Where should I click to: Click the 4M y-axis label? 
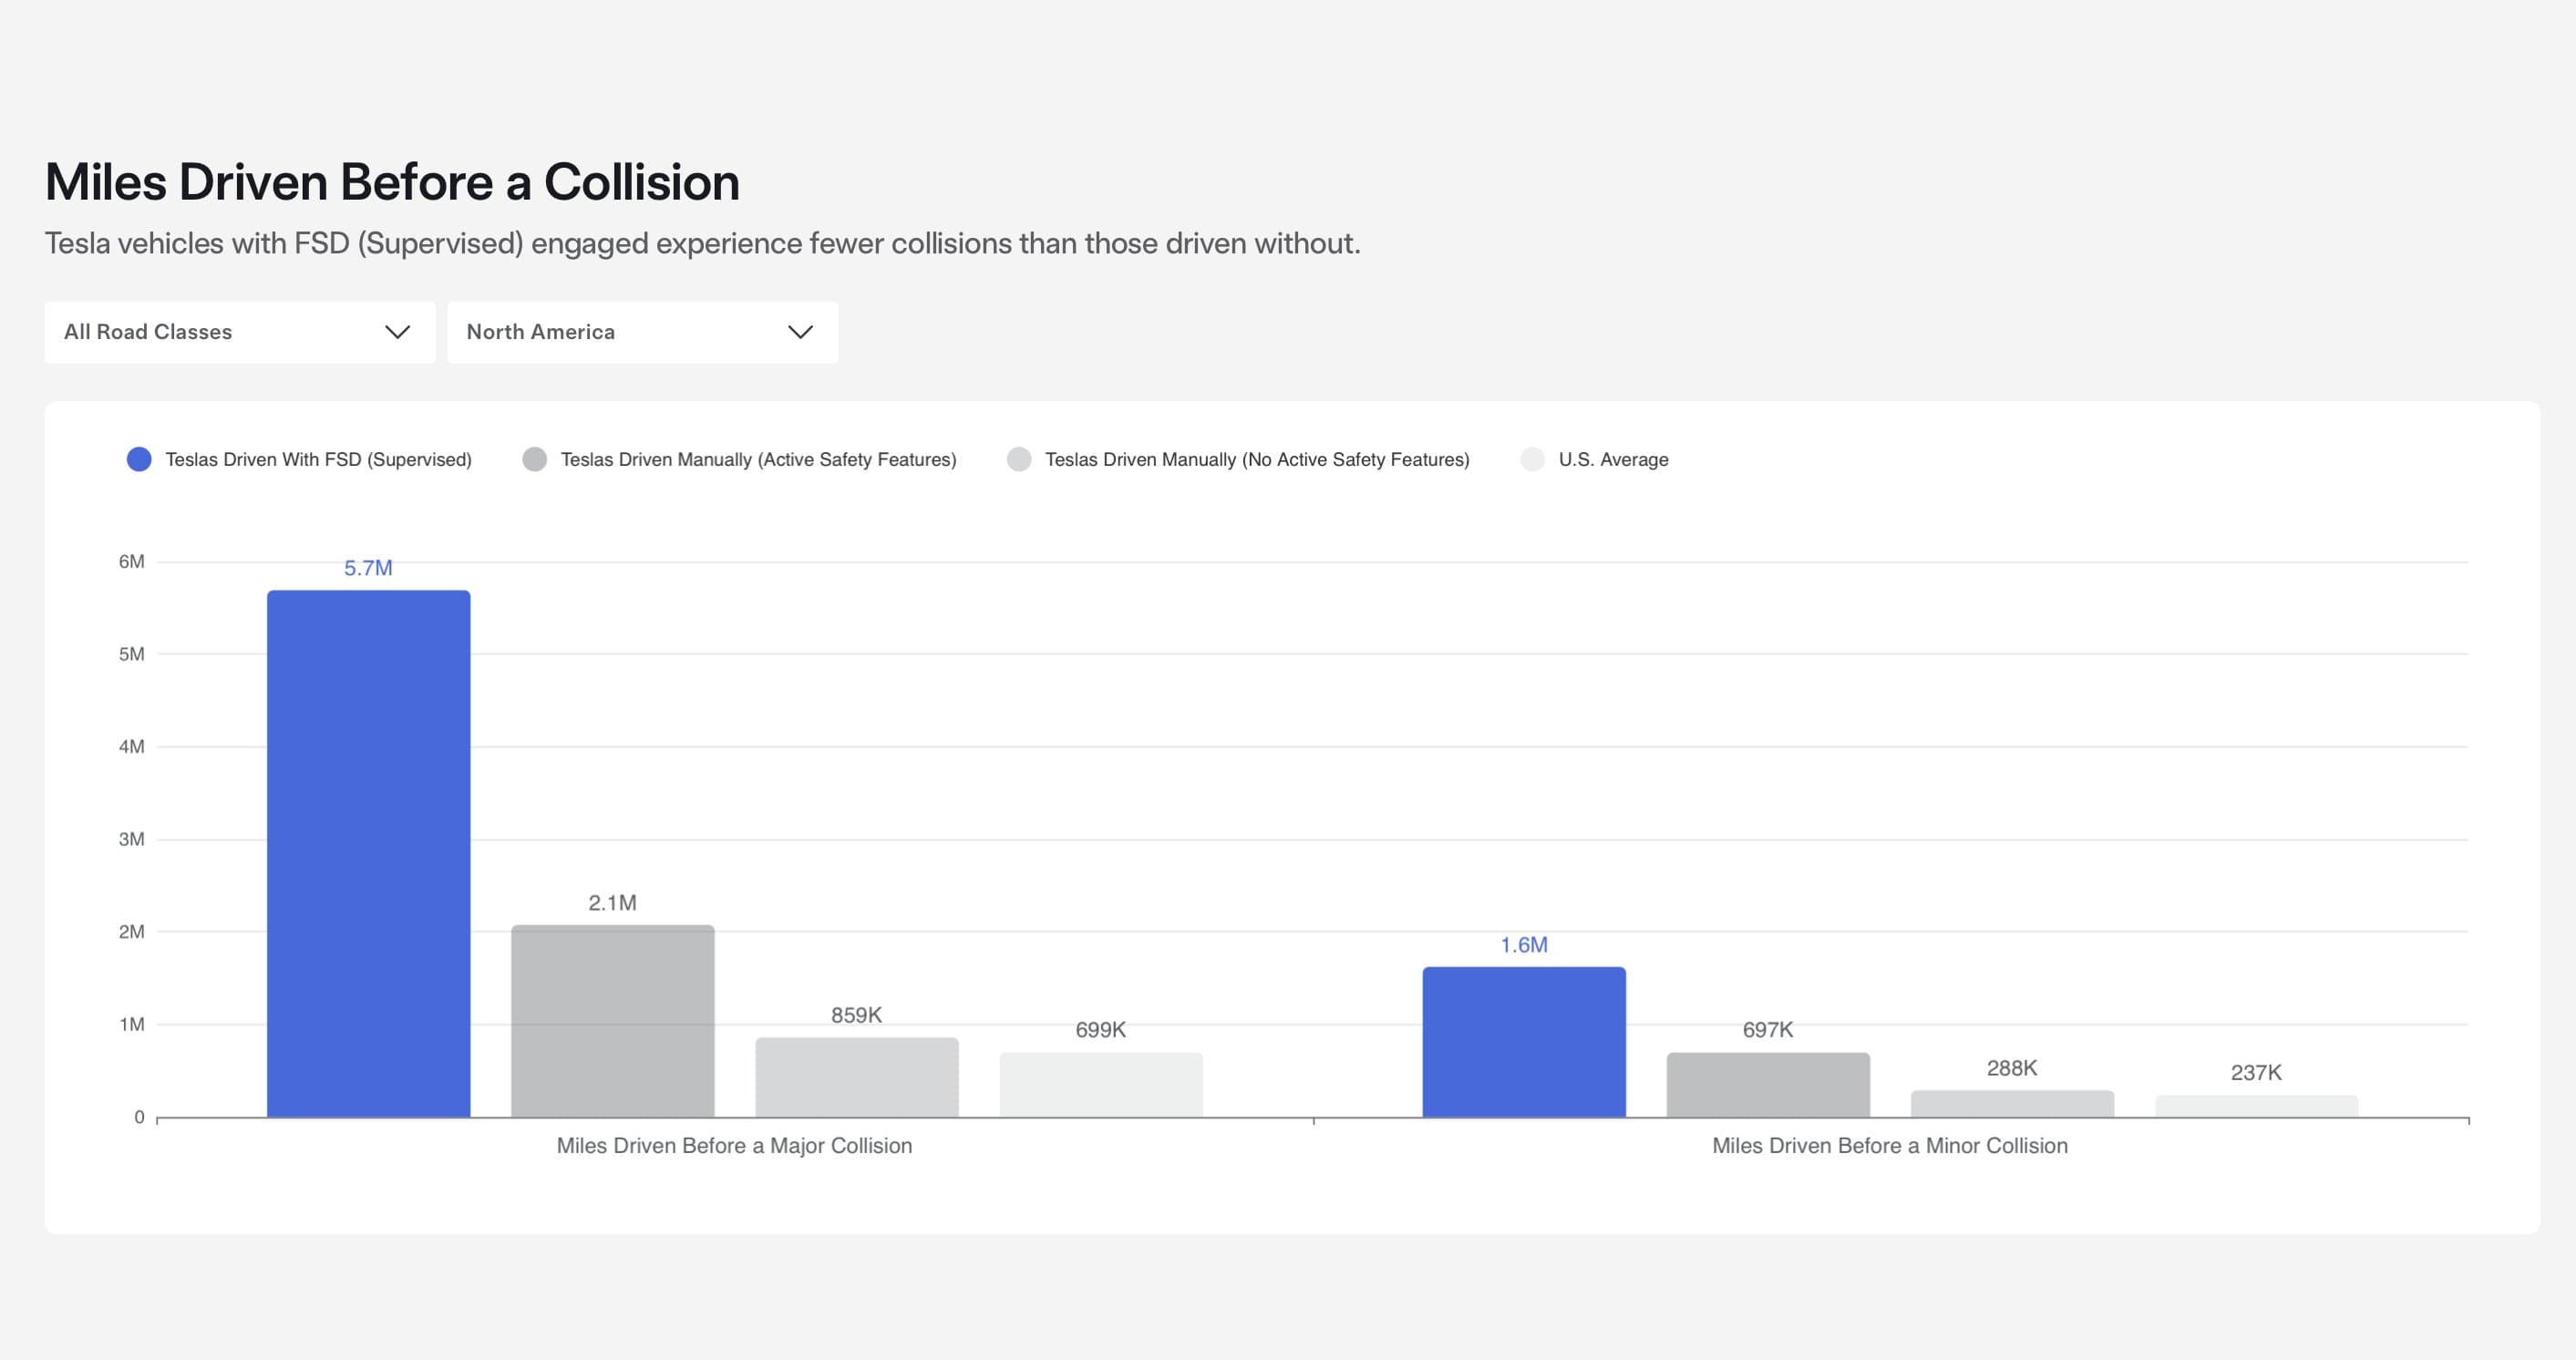tap(131, 747)
